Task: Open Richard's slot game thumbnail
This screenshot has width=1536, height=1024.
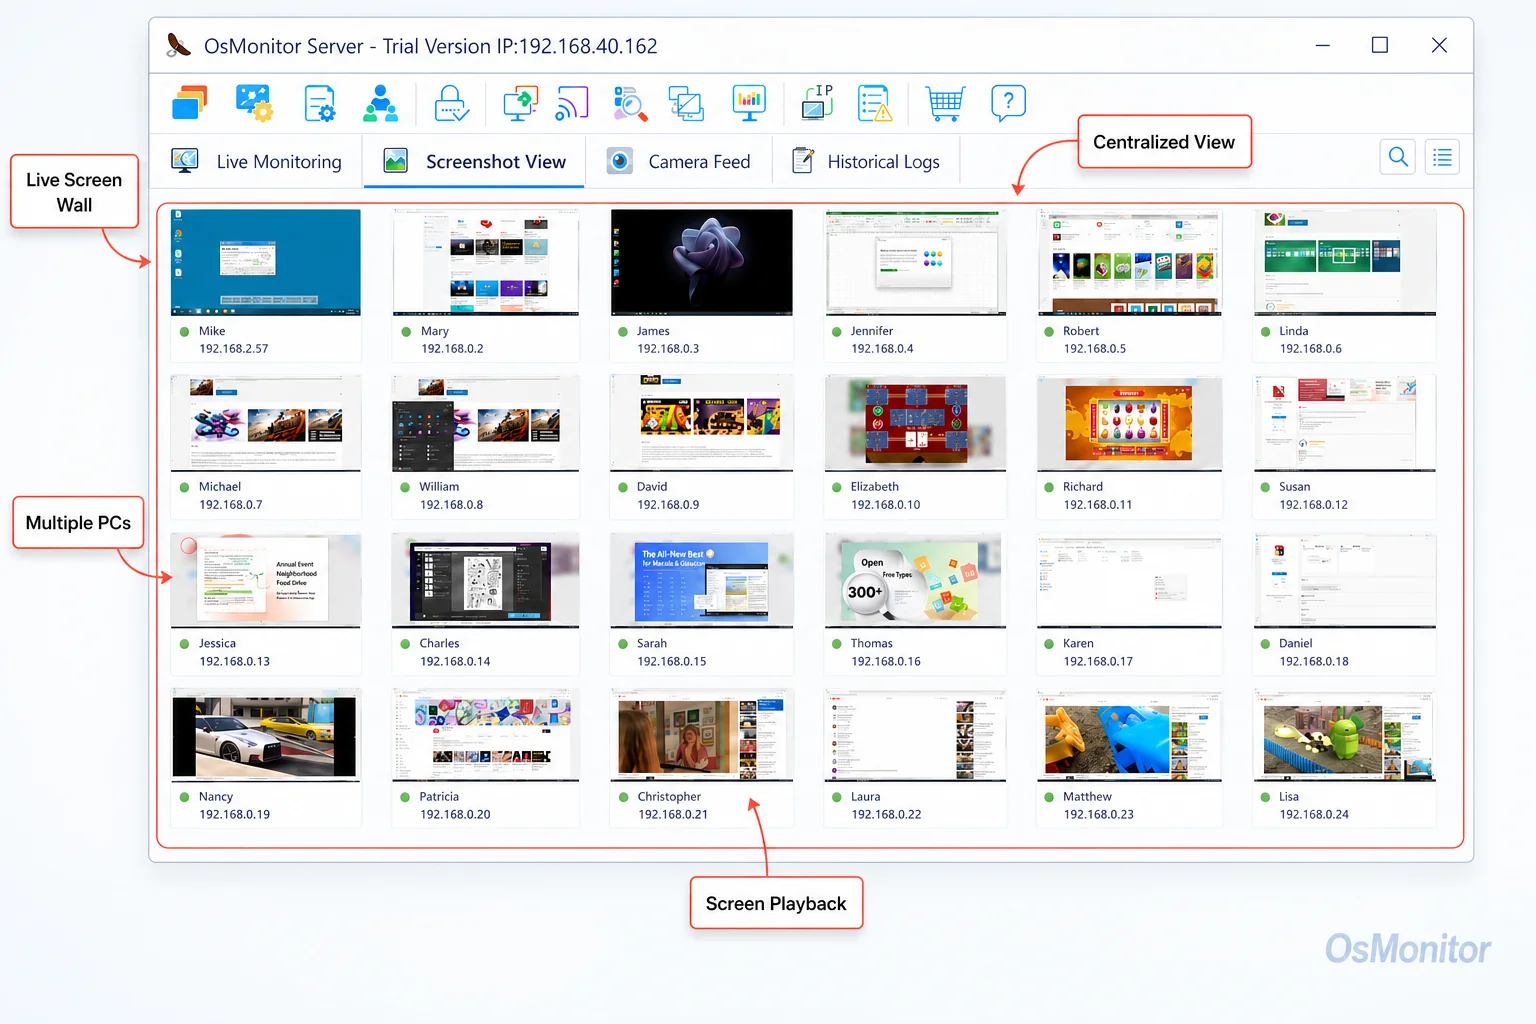Action: click(x=1129, y=422)
